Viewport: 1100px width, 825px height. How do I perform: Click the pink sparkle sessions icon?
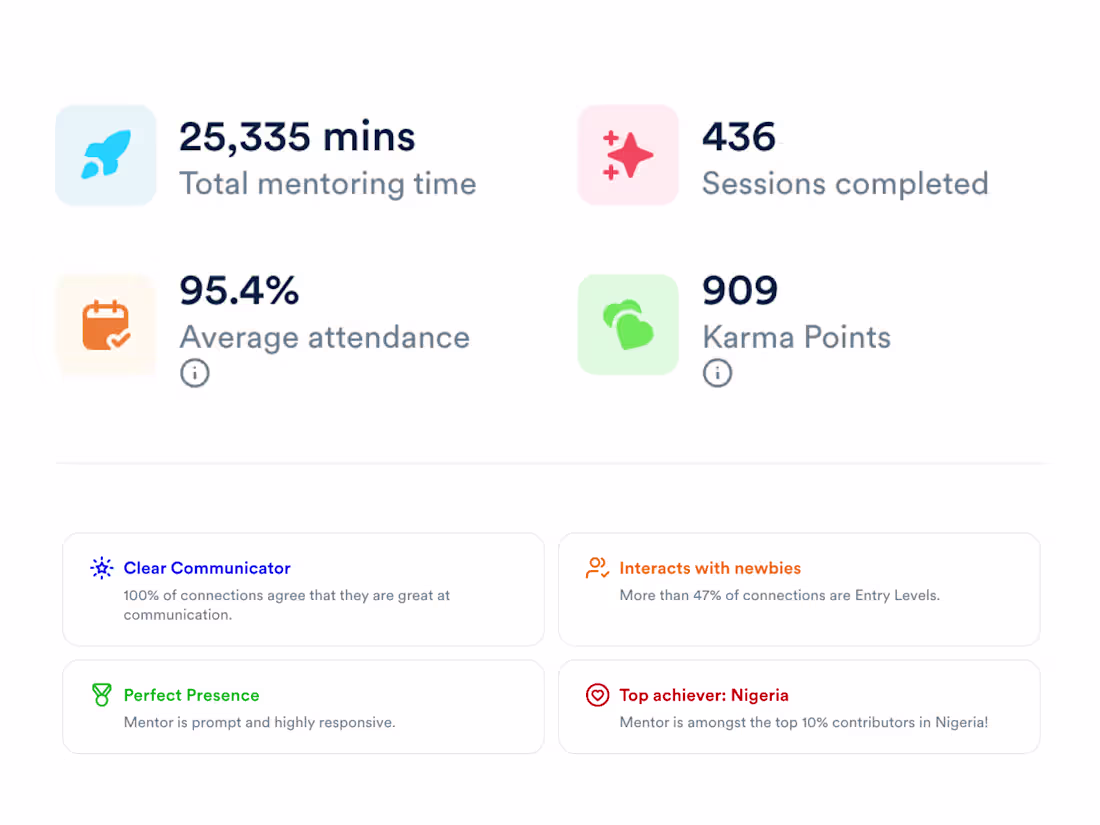coord(628,156)
